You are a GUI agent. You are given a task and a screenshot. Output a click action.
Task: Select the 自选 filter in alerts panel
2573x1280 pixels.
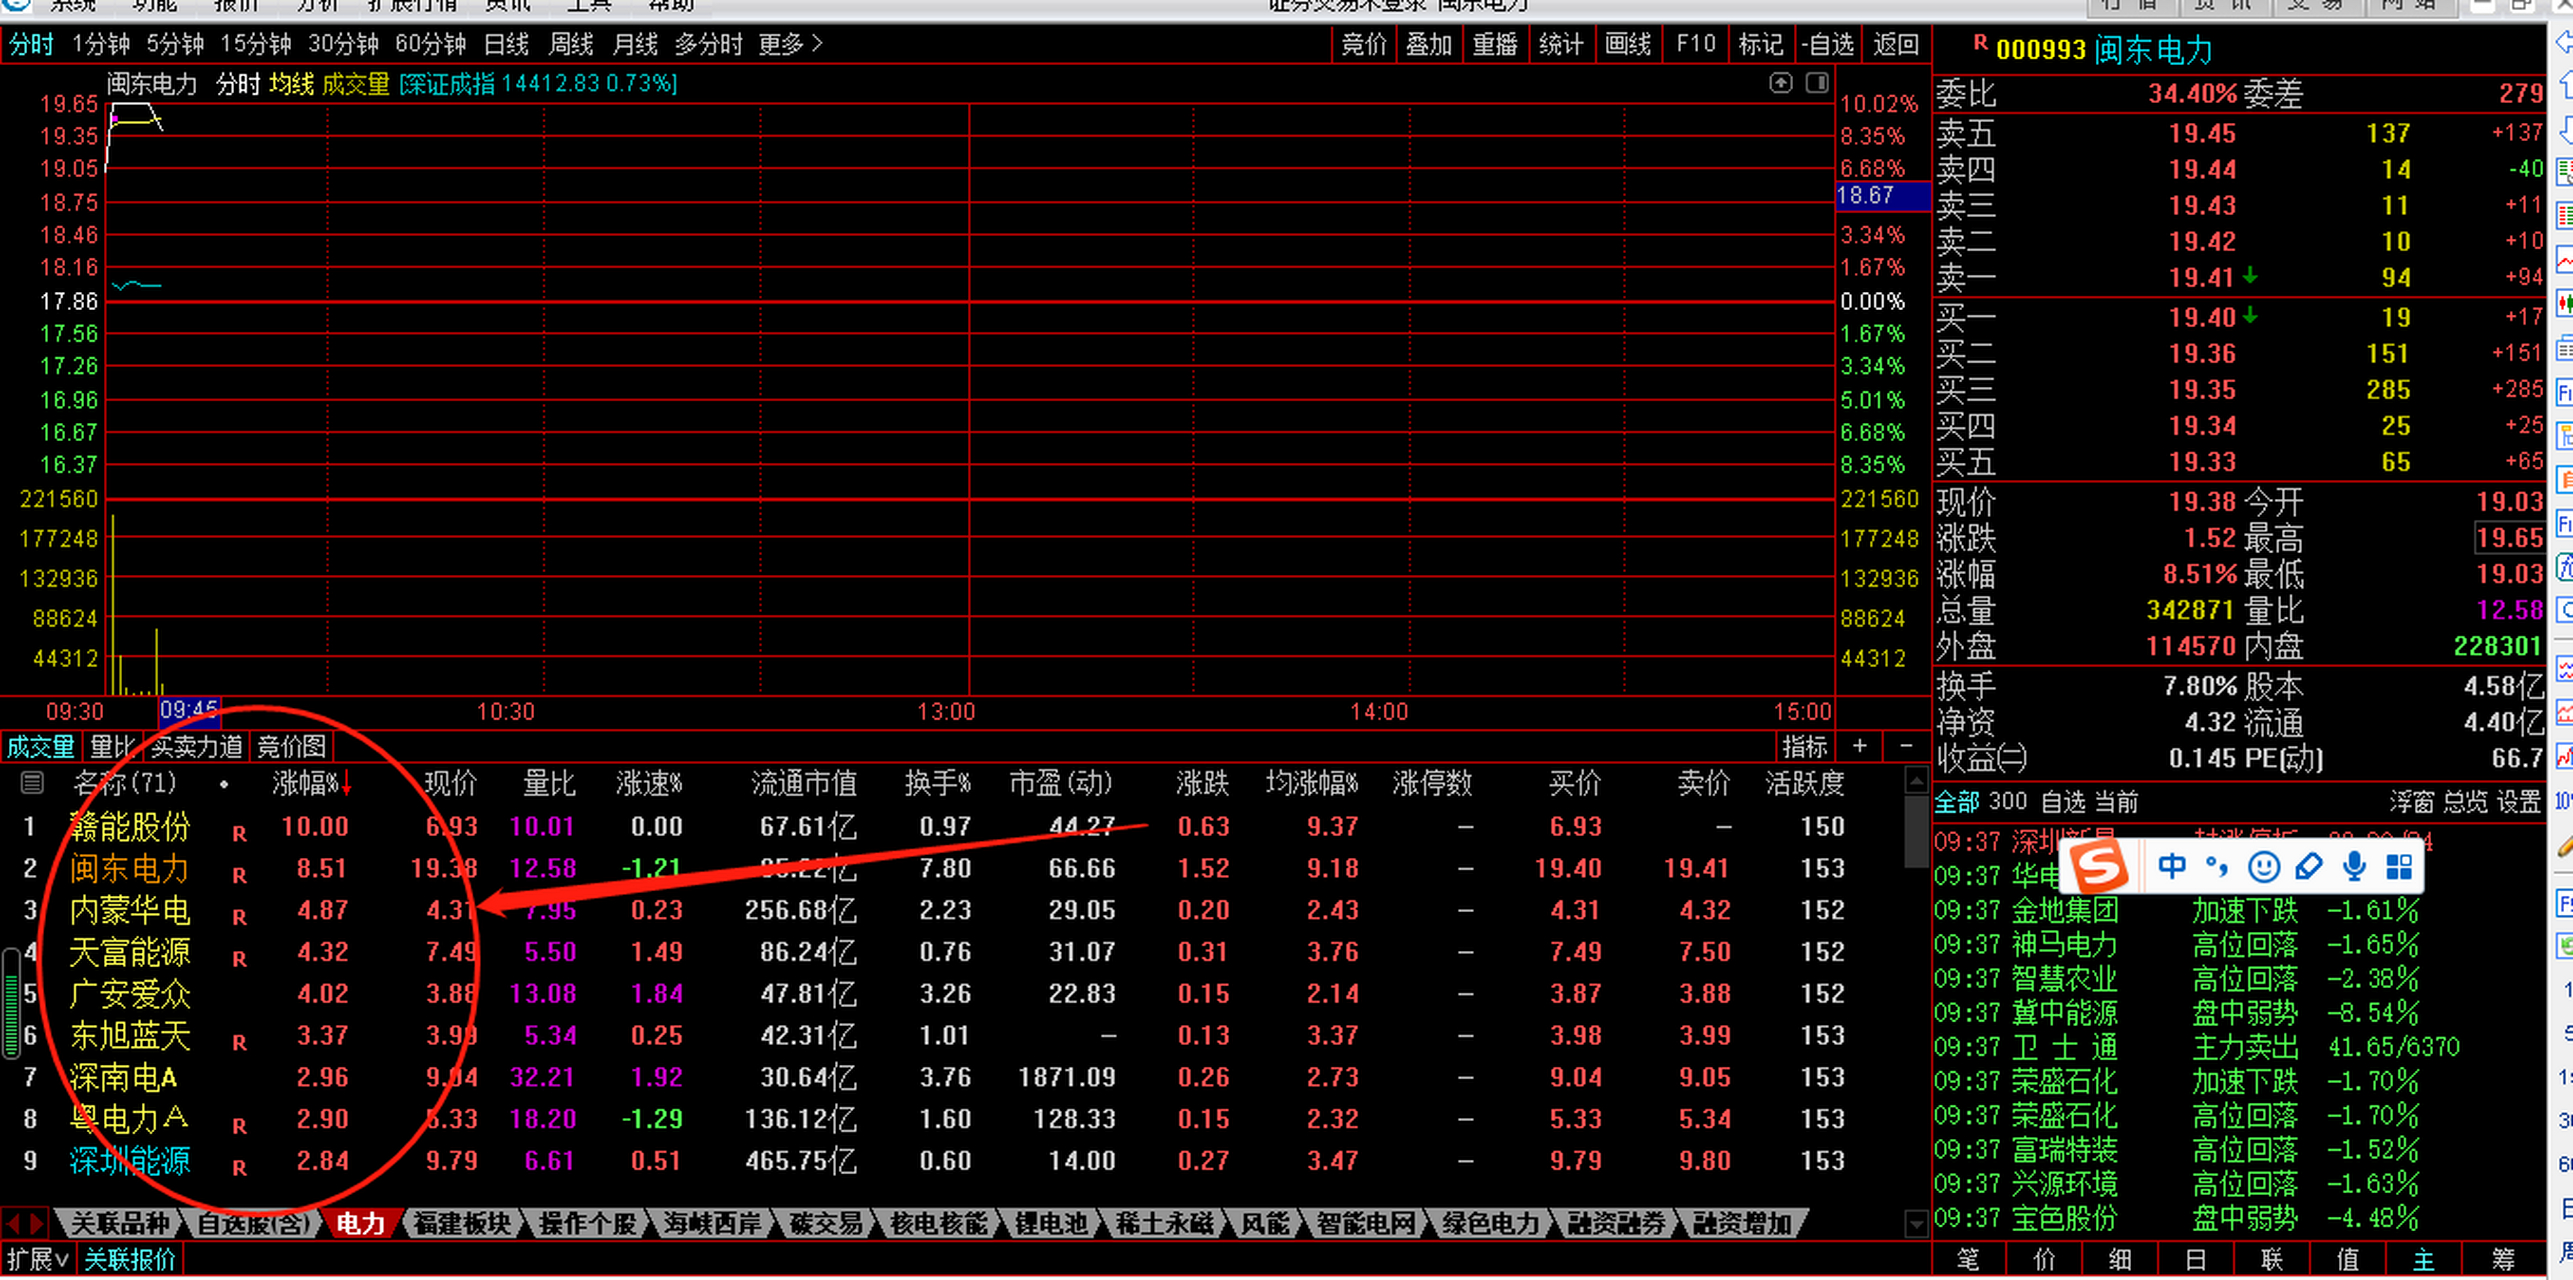tap(2063, 802)
